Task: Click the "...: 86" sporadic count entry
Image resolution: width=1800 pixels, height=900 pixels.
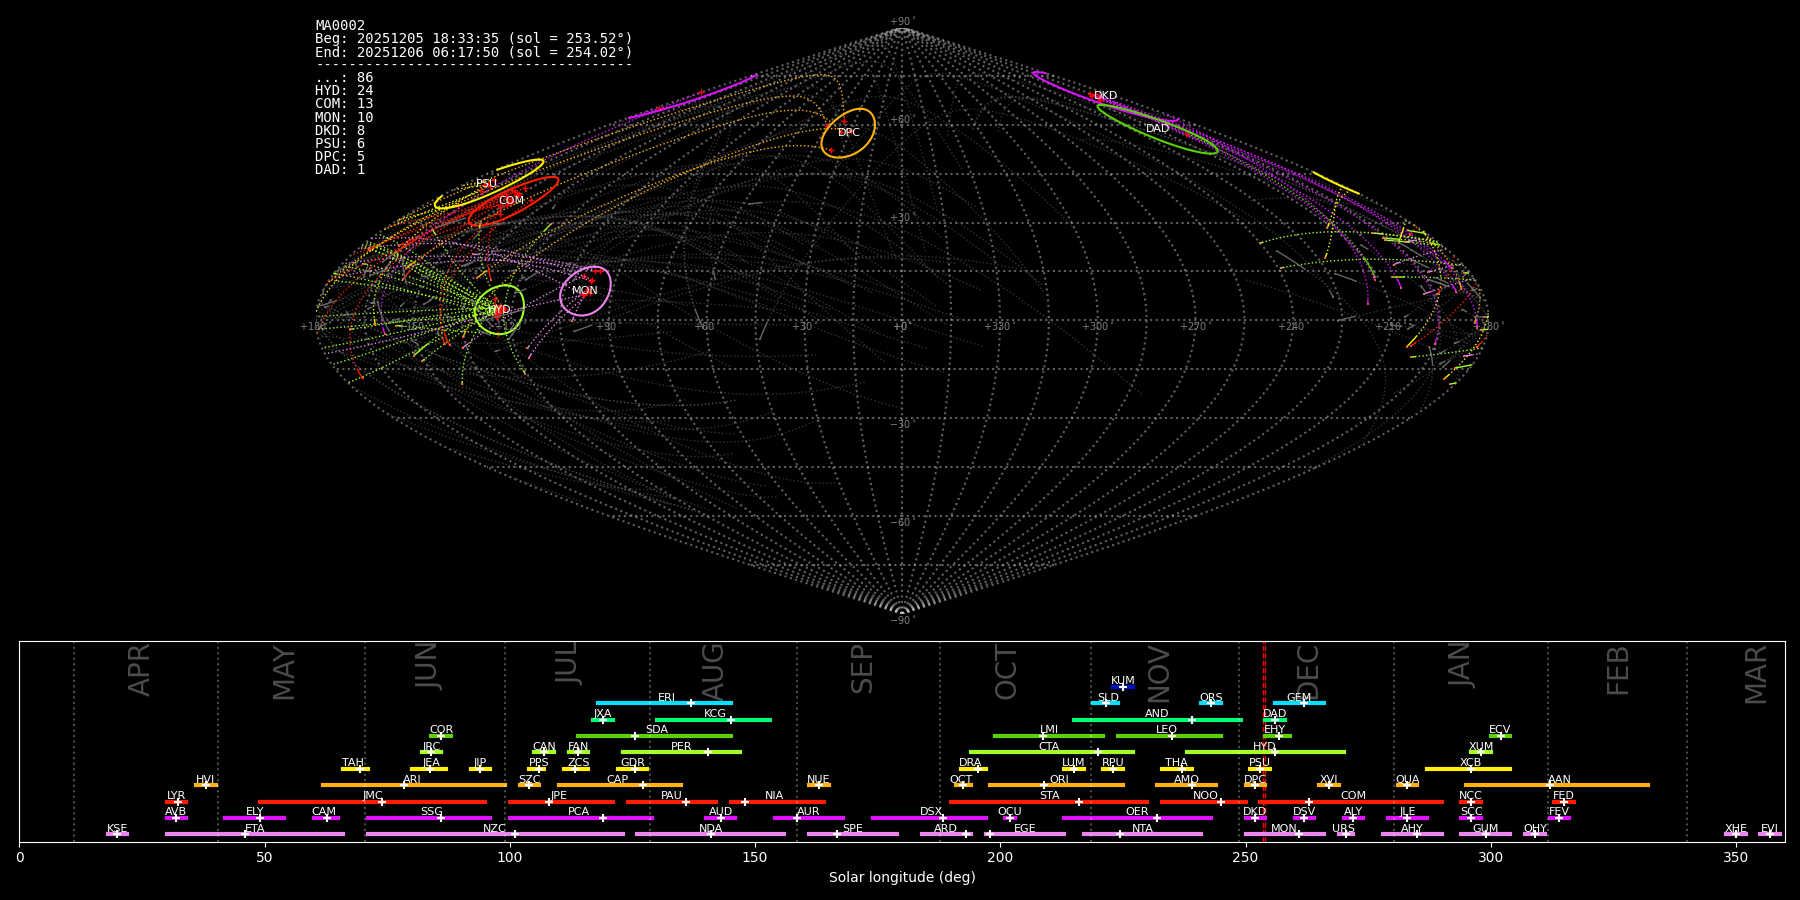Action: click(x=344, y=78)
